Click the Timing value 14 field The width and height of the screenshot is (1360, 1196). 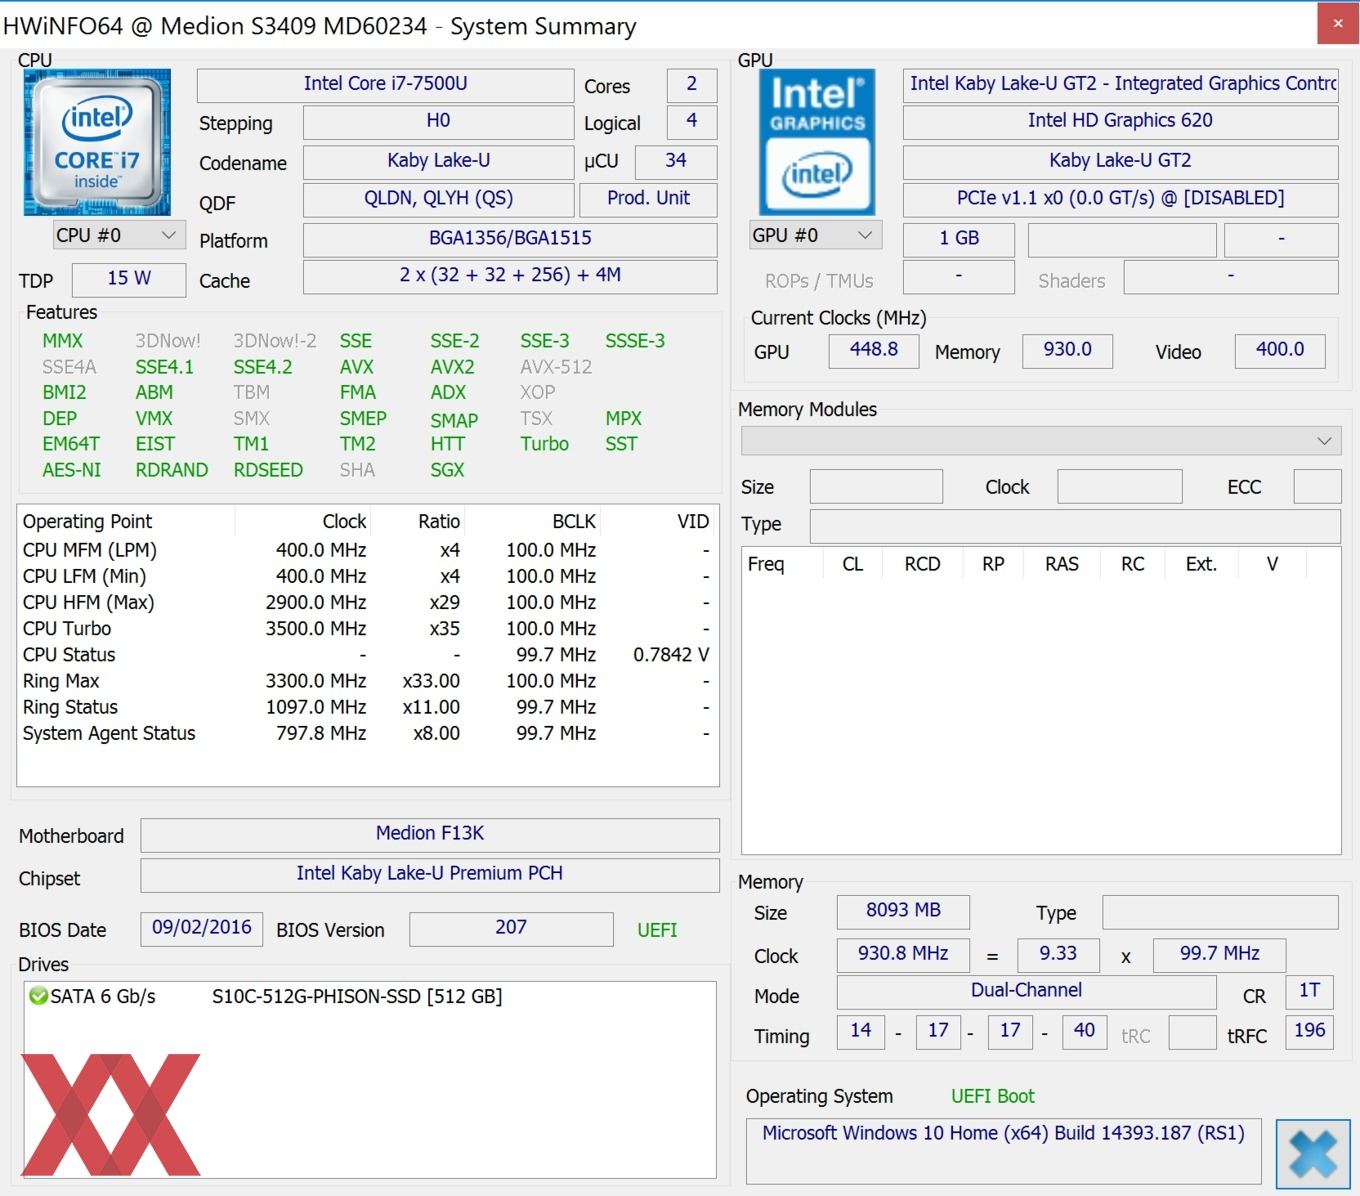[x=861, y=1032]
